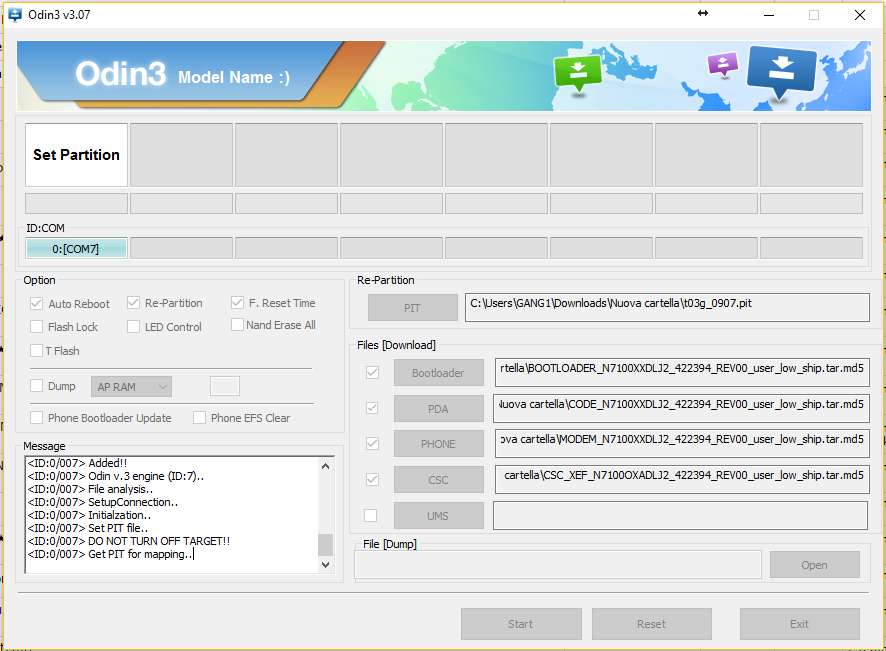This screenshot has width=886, height=651.
Task: Click the small box next to AP RAM
Action: pyautogui.click(x=225, y=386)
